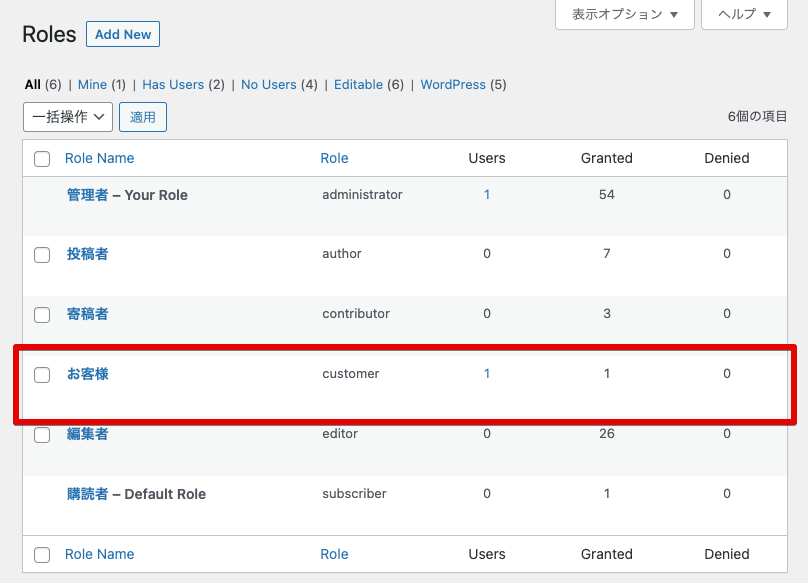This screenshot has height=583, width=808.
Task: Filter roles by Mine tab
Action: 91,85
